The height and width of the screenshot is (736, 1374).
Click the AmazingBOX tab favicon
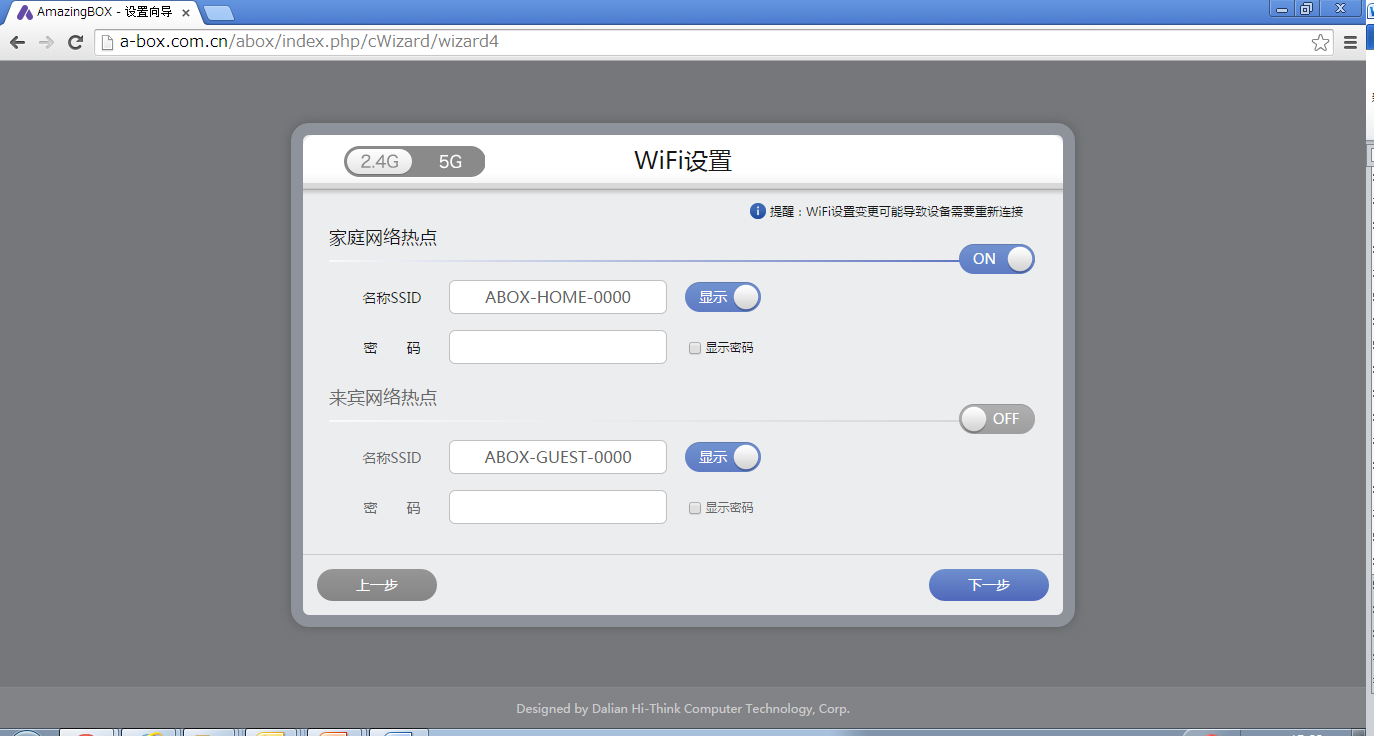(x=25, y=12)
